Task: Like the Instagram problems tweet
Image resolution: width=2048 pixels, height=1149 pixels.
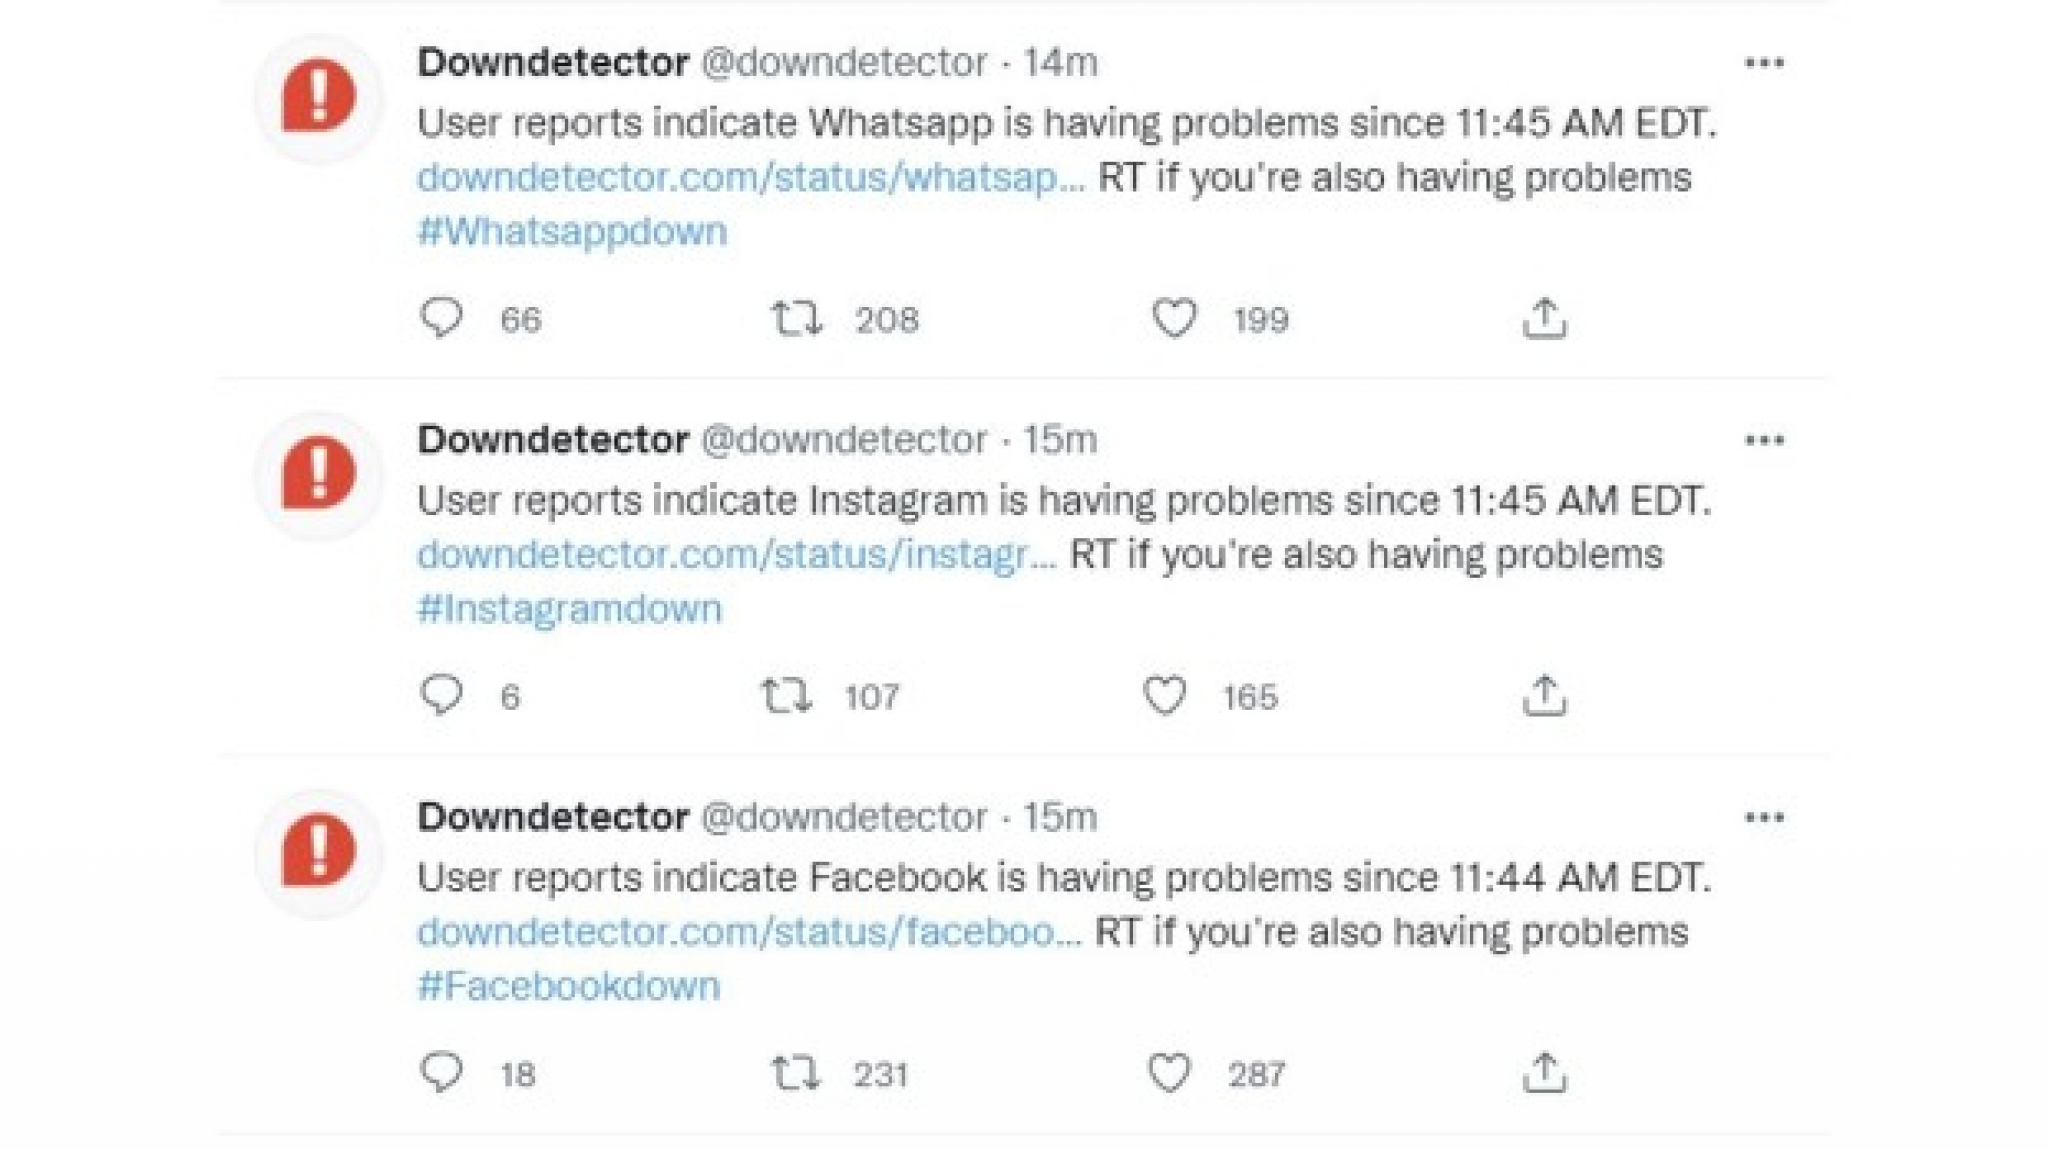Action: pyautogui.click(x=1164, y=696)
